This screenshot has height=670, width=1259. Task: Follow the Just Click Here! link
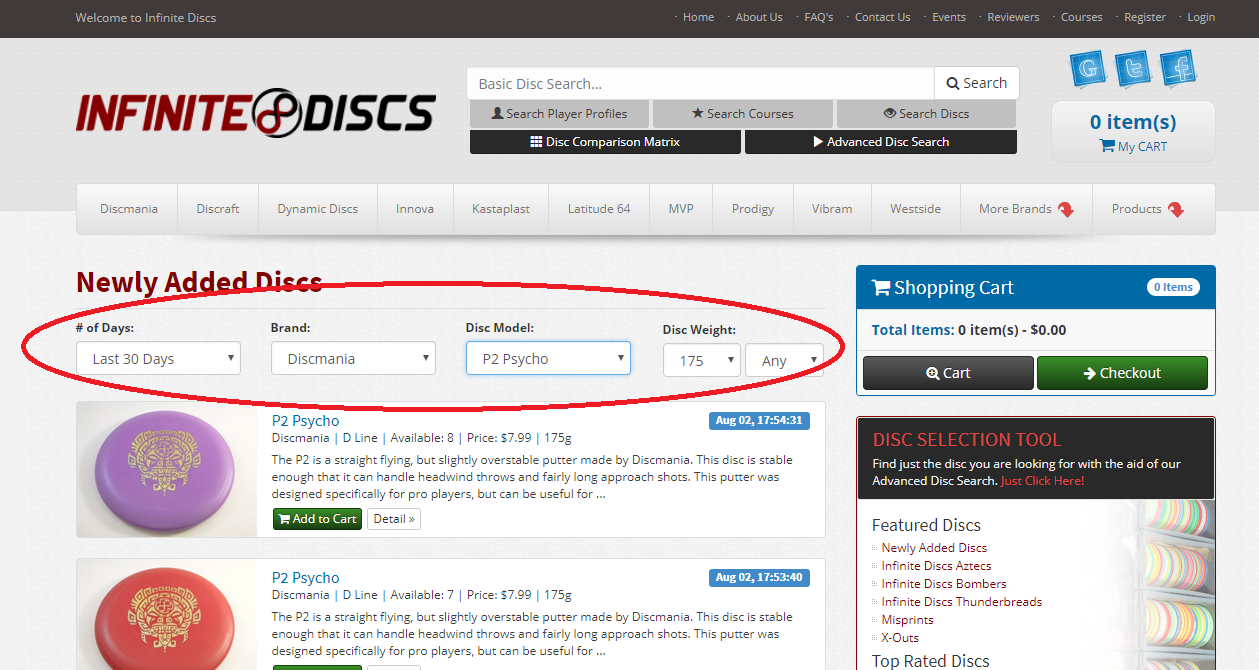pos(1042,481)
